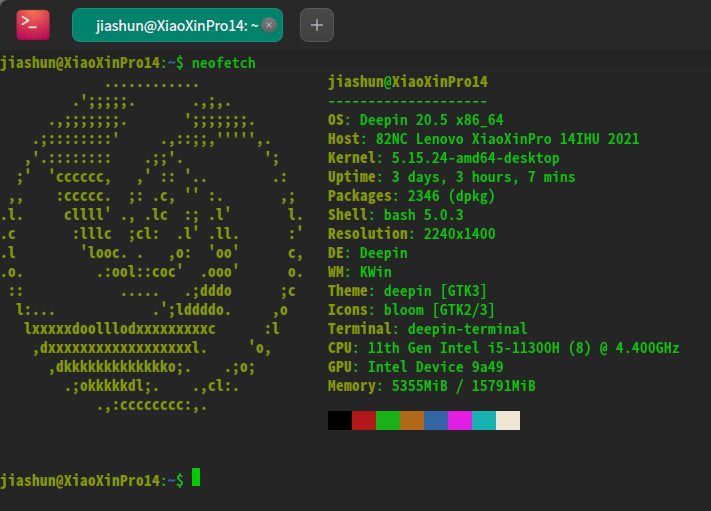The image size is (711, 511).
Task: Click the black color block
Action: click(x=340, y=420)
